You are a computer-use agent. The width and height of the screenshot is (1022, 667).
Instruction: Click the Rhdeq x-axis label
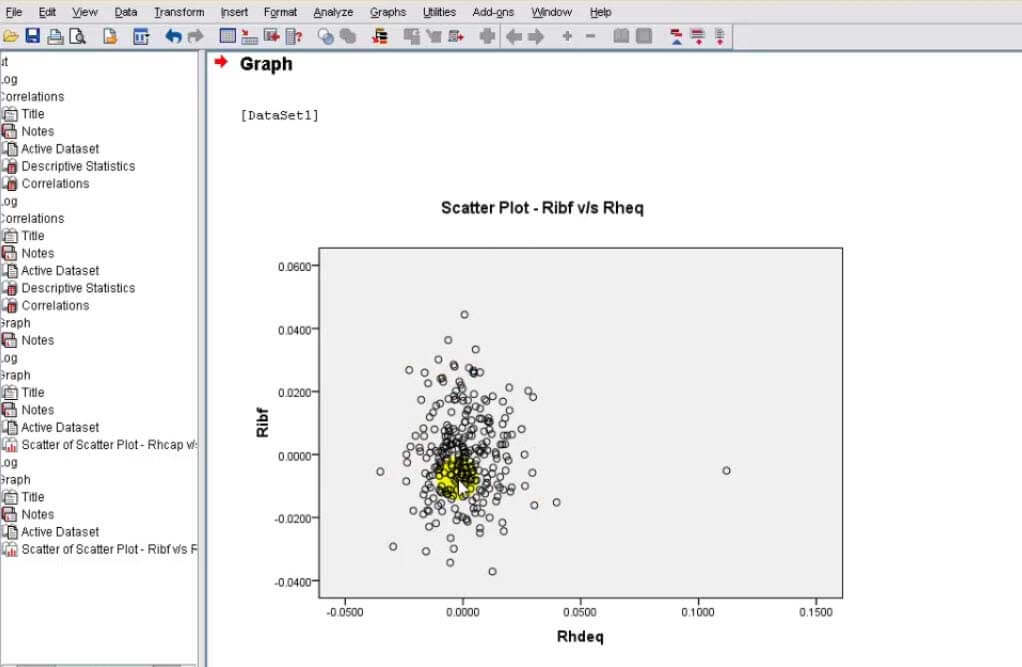click(x=580, y=636)
